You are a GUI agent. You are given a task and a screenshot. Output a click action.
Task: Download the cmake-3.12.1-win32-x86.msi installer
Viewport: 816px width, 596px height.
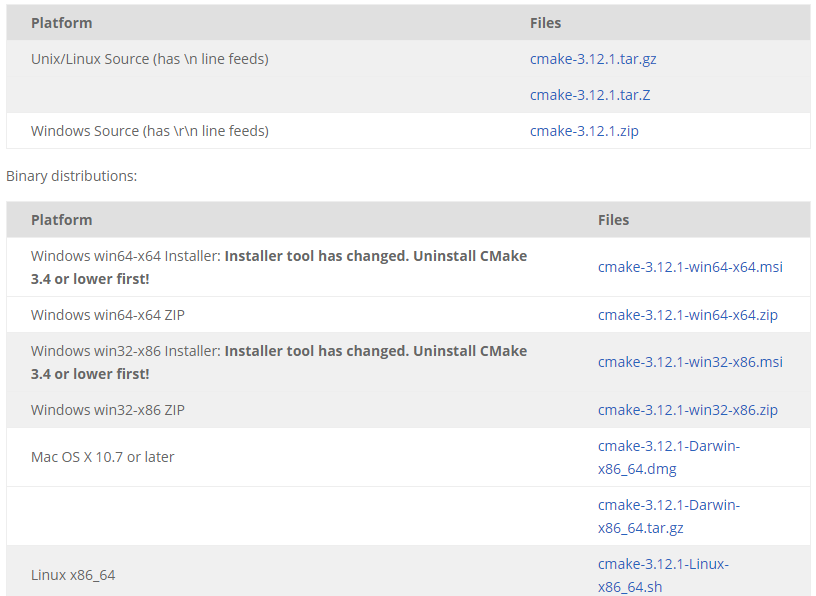click(690, 362)
